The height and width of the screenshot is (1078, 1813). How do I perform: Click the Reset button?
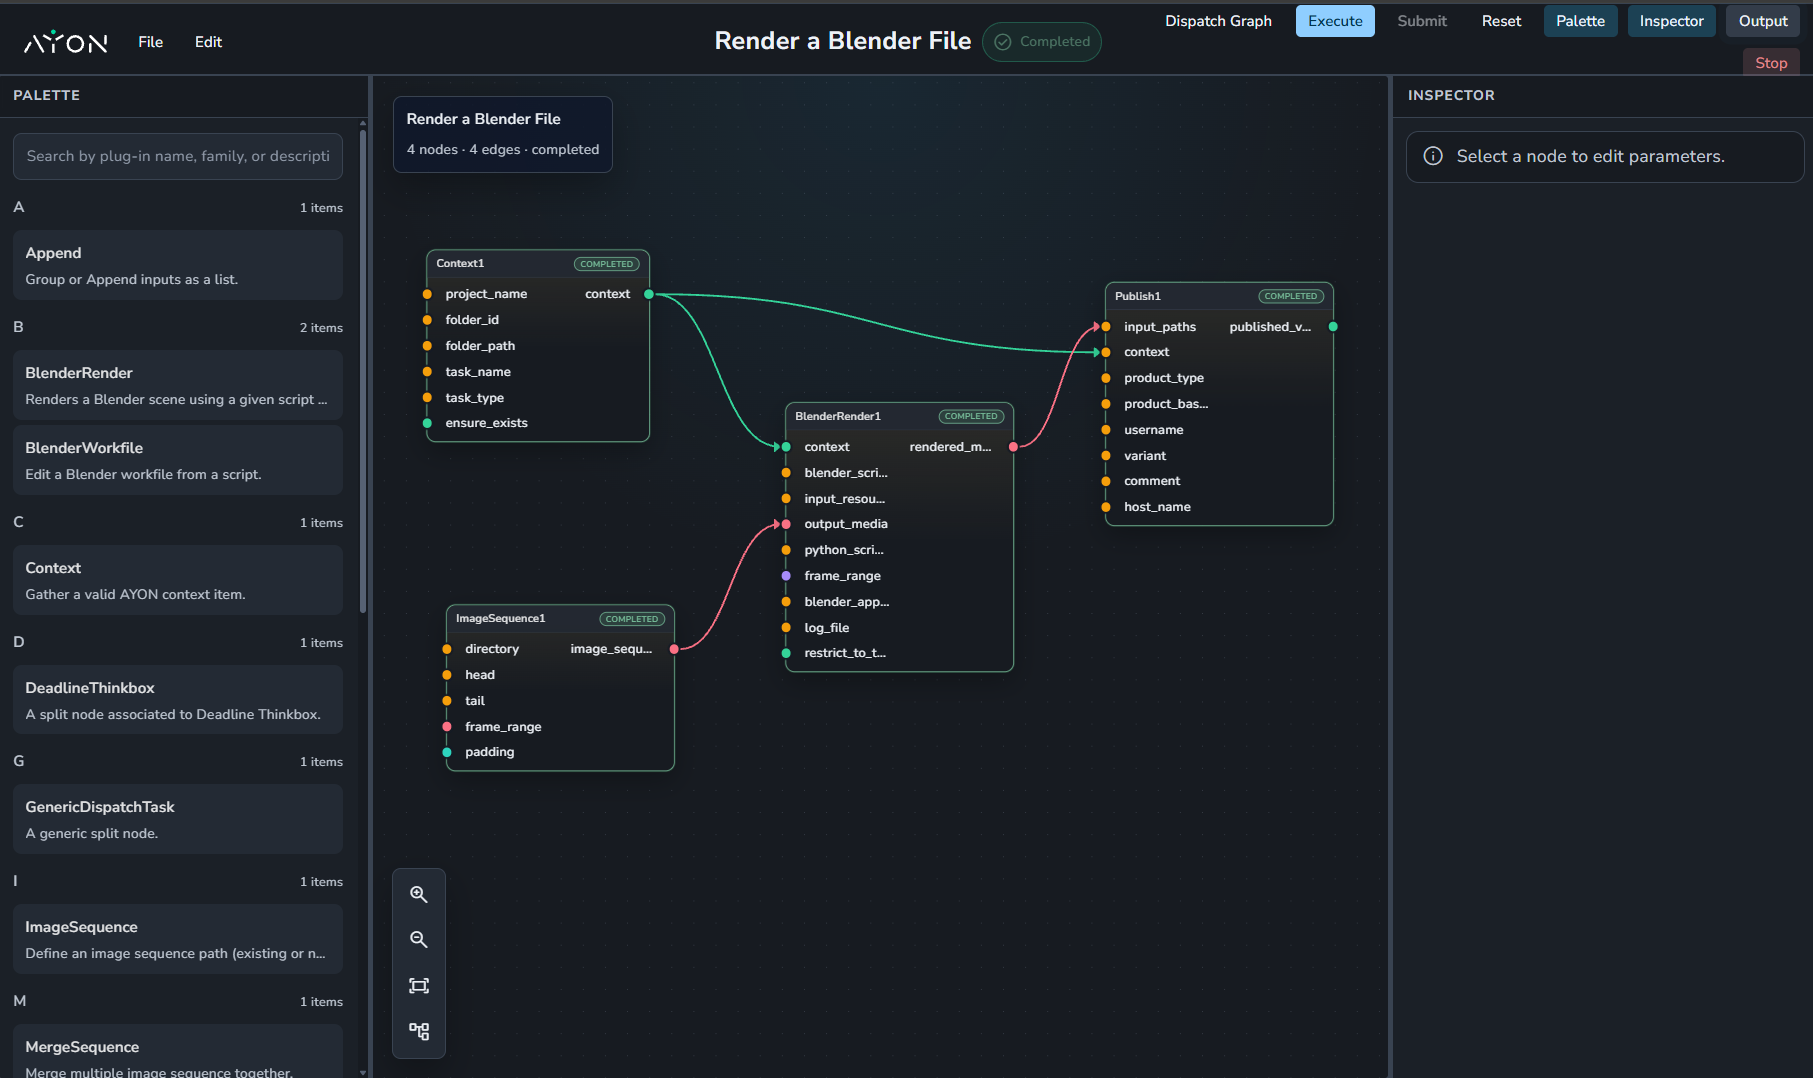(x=1501, y=21)
